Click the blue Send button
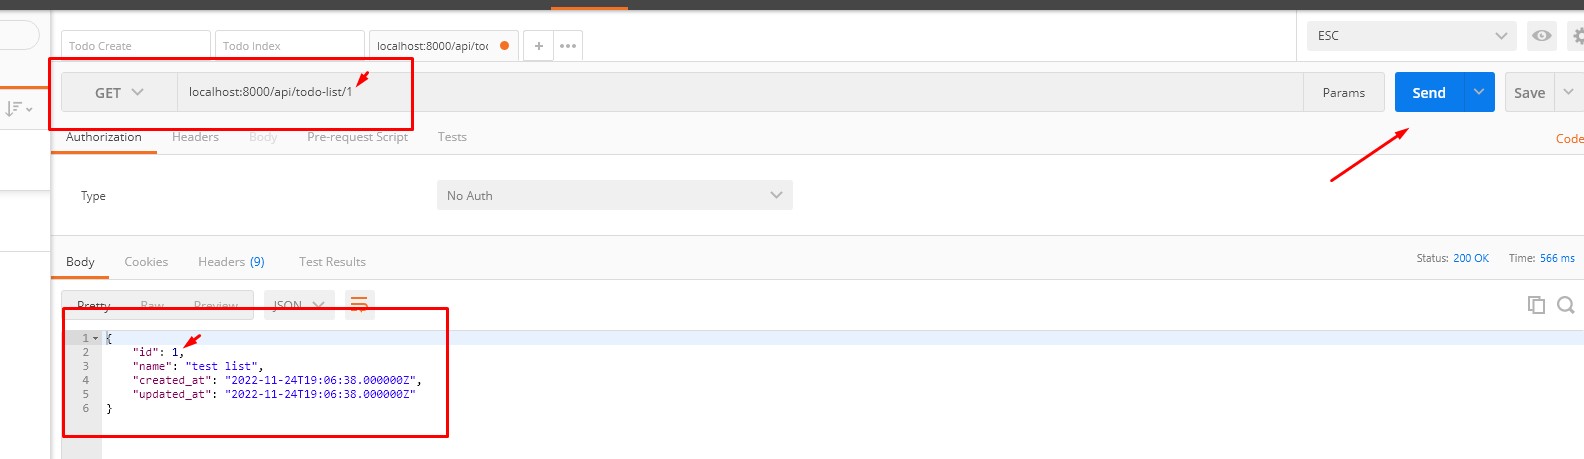The height and width of the screenshot is (459, 1584). coord(1429,92)
